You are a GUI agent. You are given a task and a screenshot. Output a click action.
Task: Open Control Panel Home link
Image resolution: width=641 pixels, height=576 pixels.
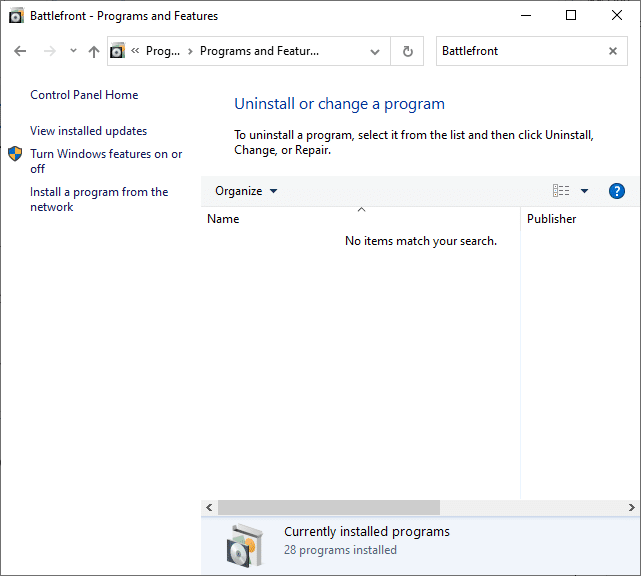tap(84, 95)
